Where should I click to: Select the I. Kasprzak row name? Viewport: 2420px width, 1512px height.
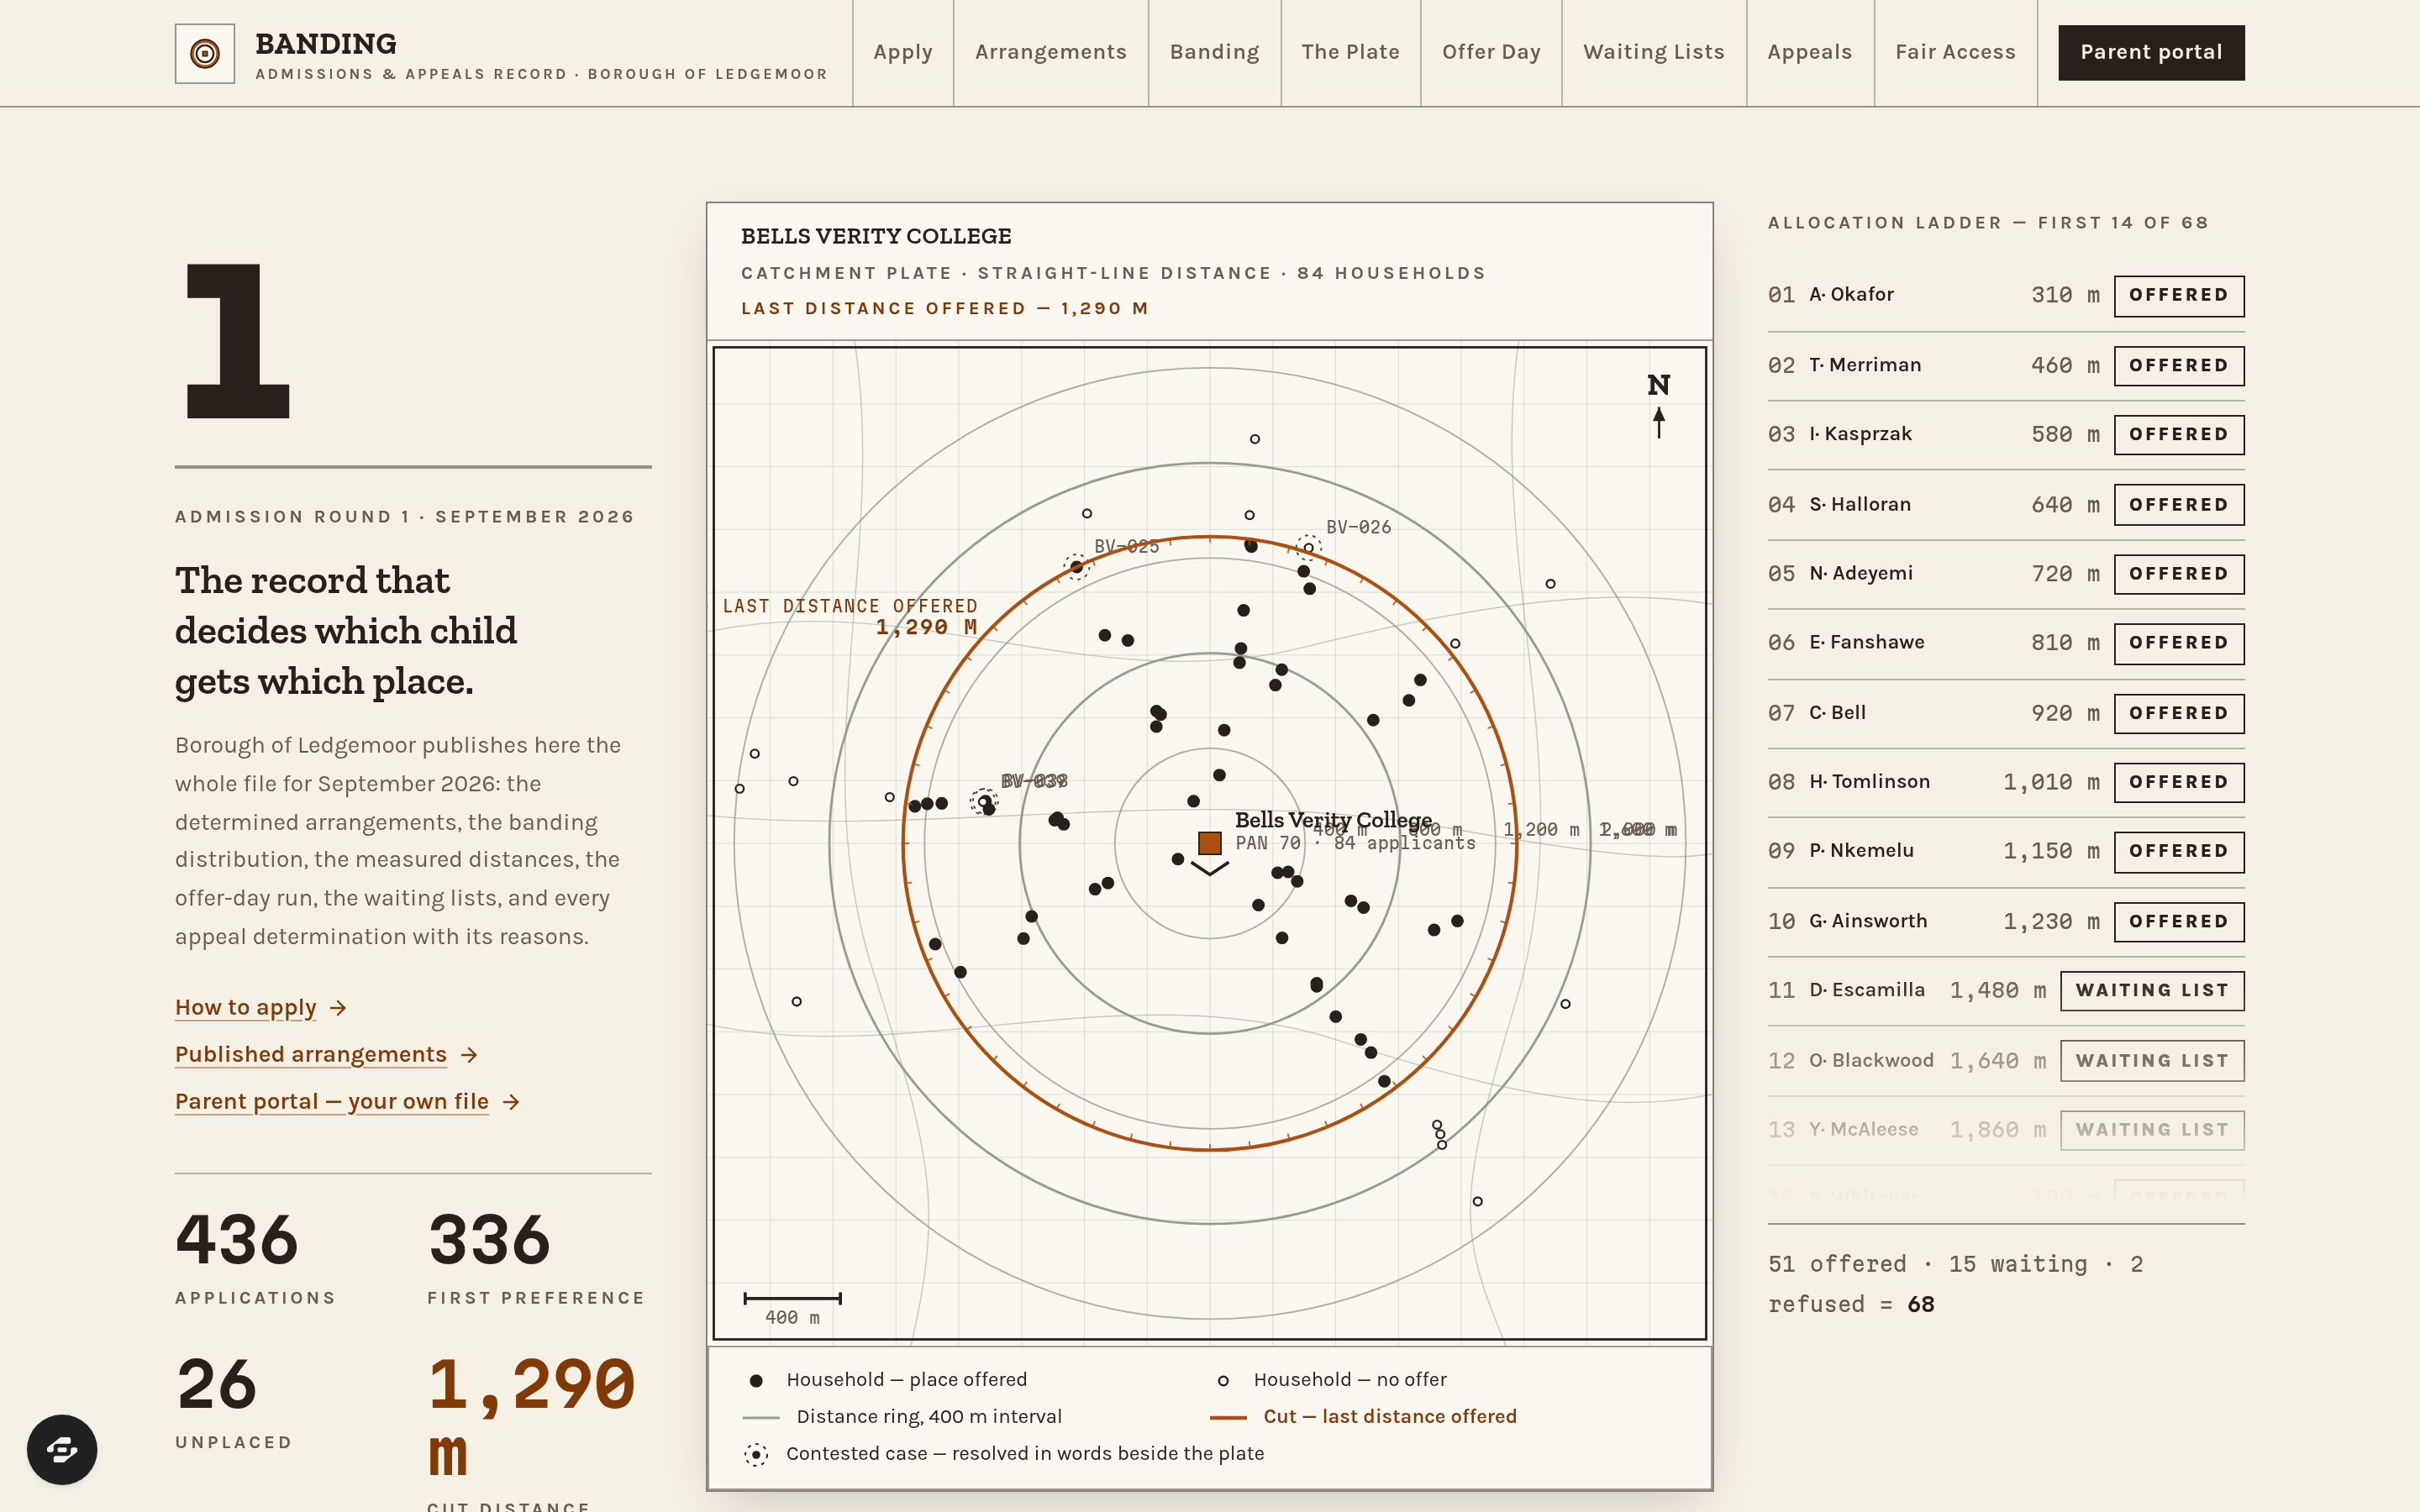click(1860, 434)
